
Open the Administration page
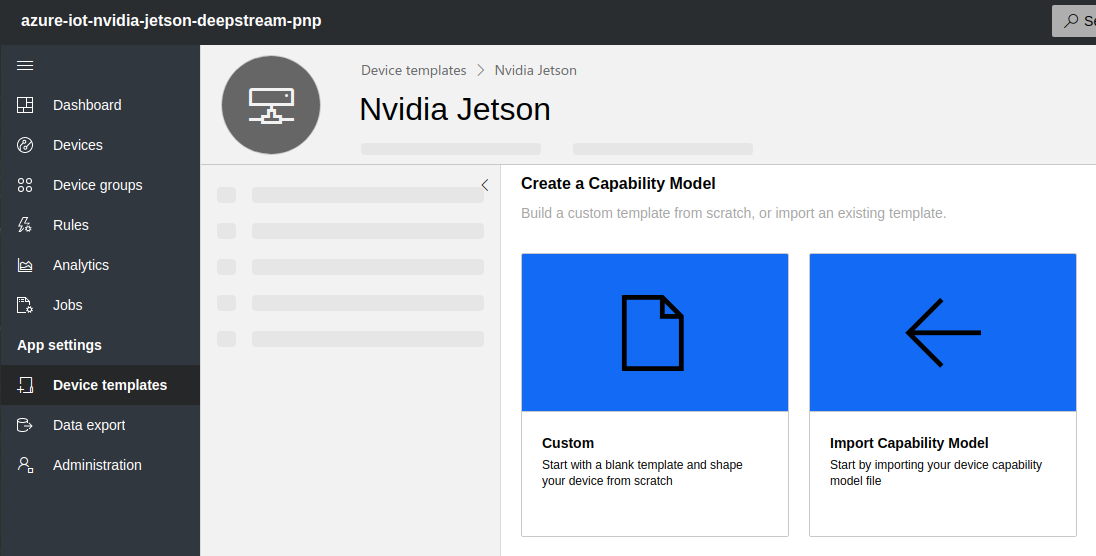tap(100, 465)
